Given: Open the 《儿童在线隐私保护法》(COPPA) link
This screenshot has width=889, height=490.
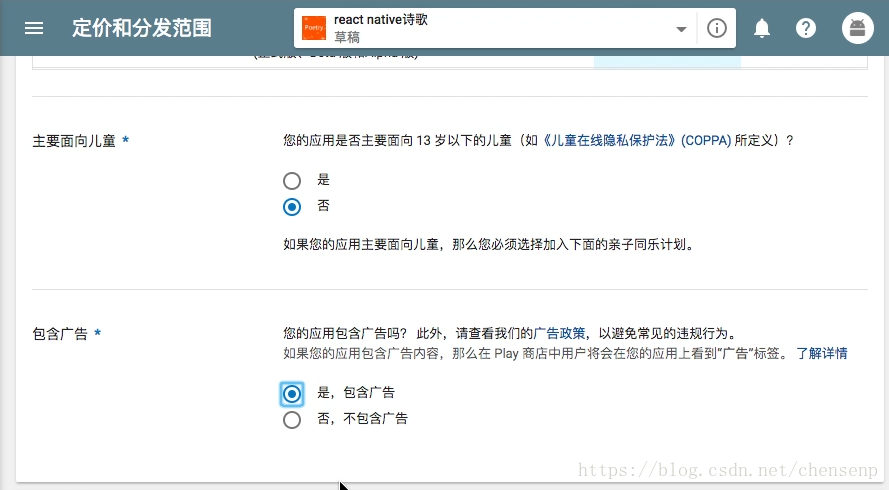Looking at the screenshot, I should [x=635, y=140].
